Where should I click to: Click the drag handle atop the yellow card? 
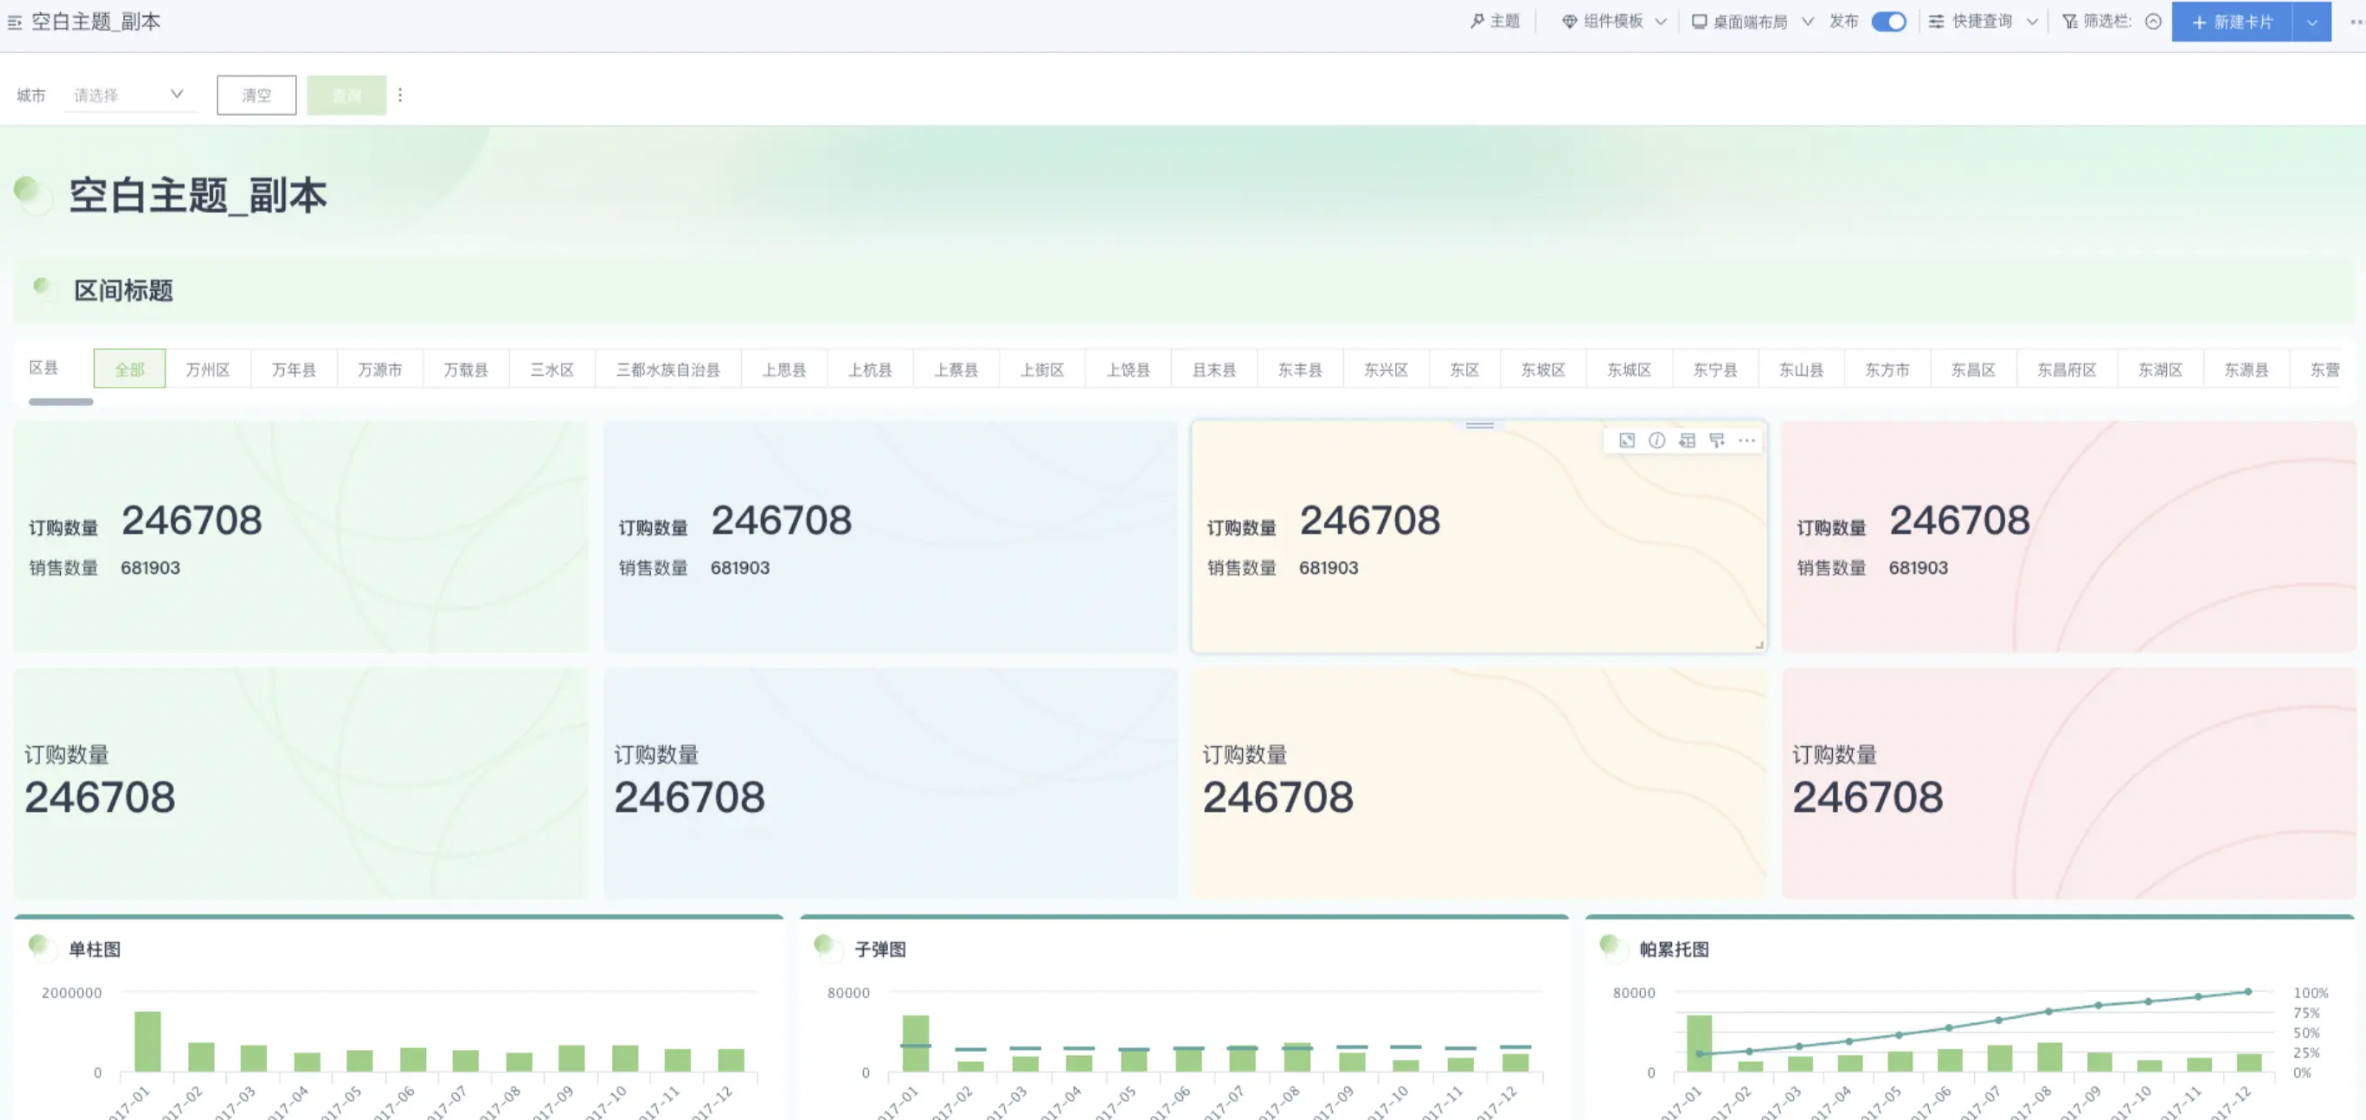click(1480, 426)
